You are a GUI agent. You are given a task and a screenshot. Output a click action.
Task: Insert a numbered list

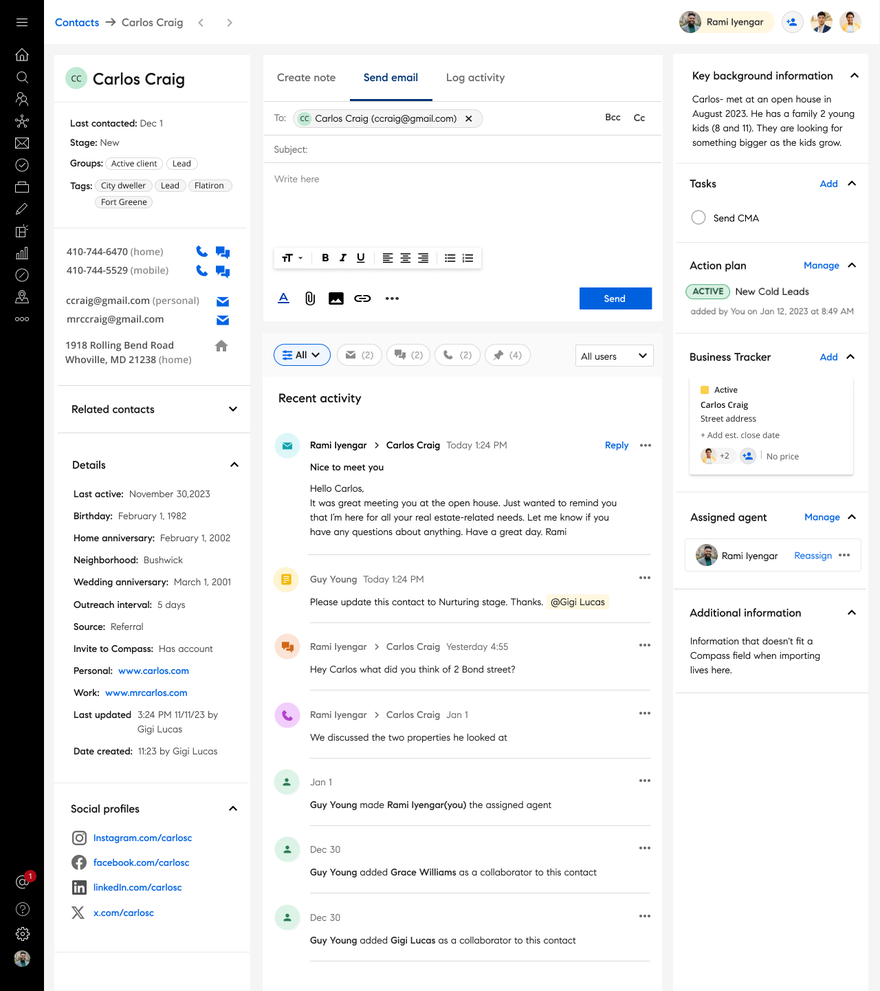[468, 258]
